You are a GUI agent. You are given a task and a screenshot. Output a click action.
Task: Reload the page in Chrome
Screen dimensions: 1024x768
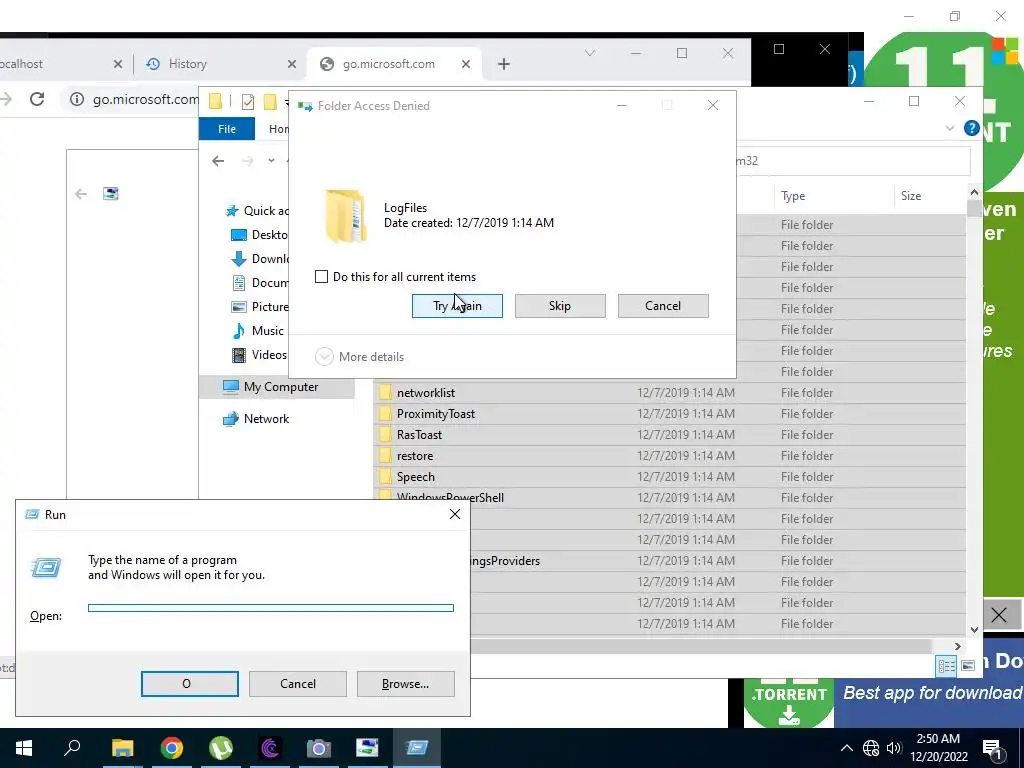tap(37, 99)
